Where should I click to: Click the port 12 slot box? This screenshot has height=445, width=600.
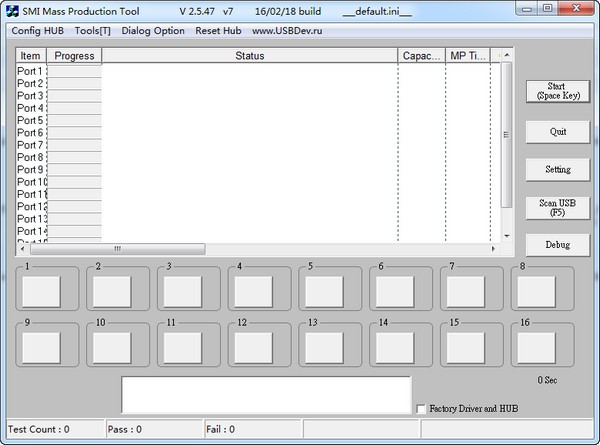[251, 348]
